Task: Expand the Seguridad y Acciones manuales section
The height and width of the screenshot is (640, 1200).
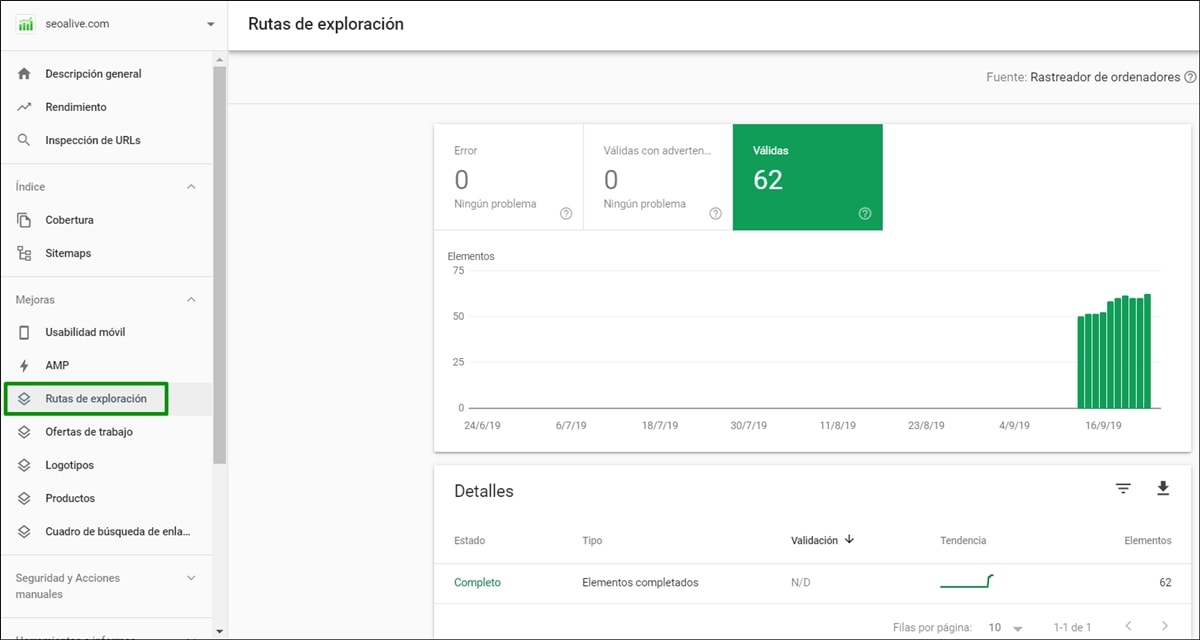Action: pos(191,577)
